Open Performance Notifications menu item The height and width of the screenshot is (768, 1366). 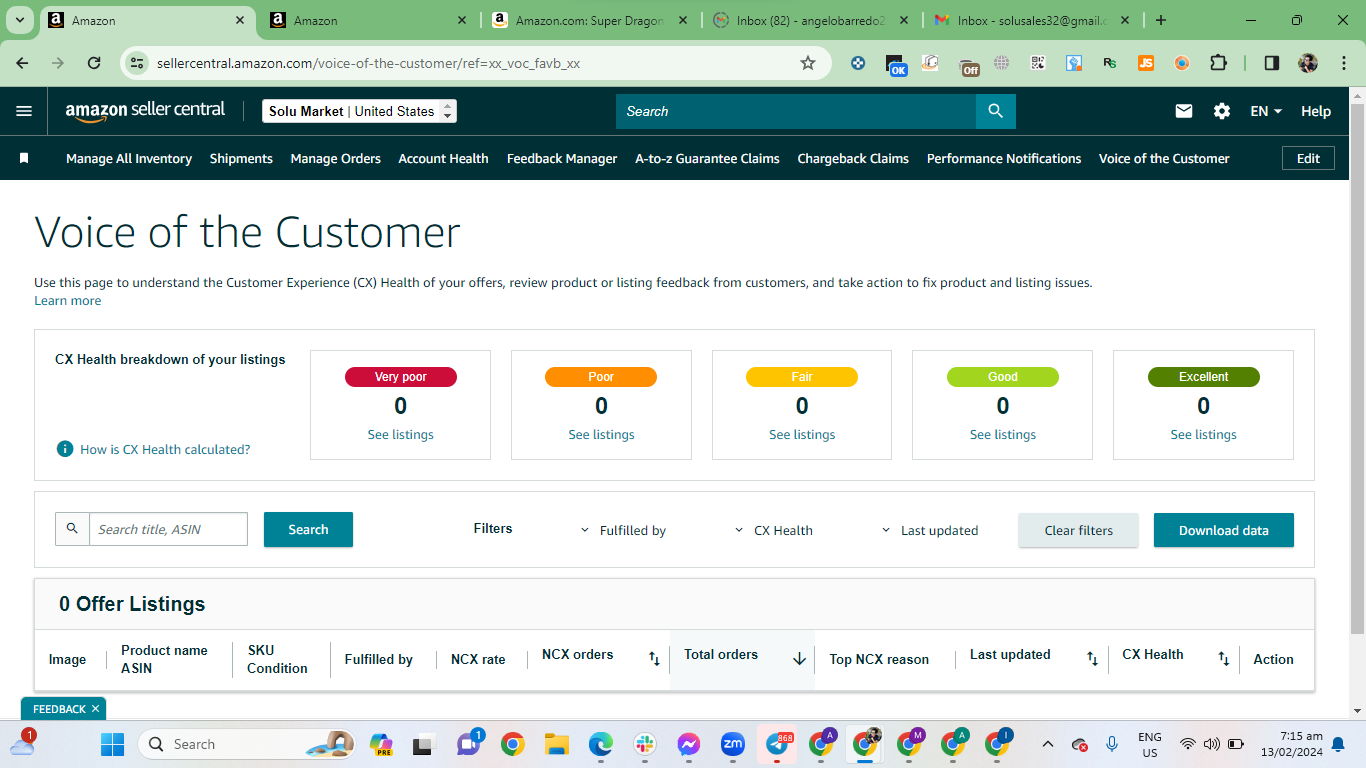[x=1004, y=158]
